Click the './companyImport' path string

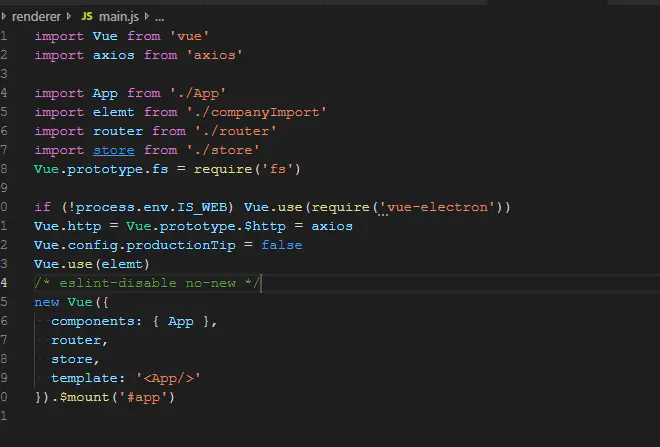(256, 112)
